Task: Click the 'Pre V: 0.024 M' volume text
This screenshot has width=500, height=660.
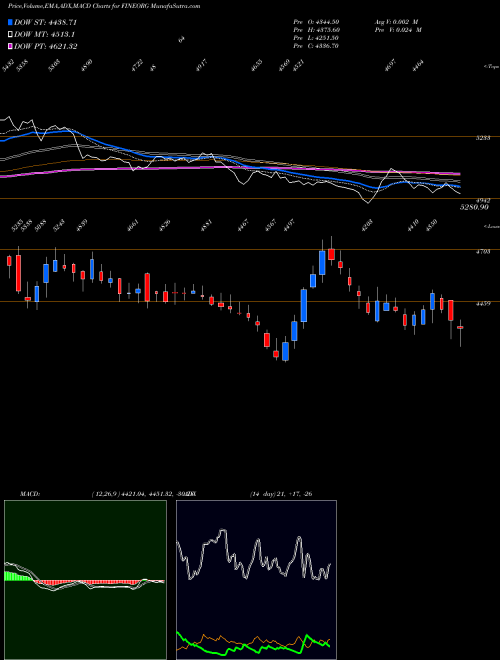Action: 398,30
